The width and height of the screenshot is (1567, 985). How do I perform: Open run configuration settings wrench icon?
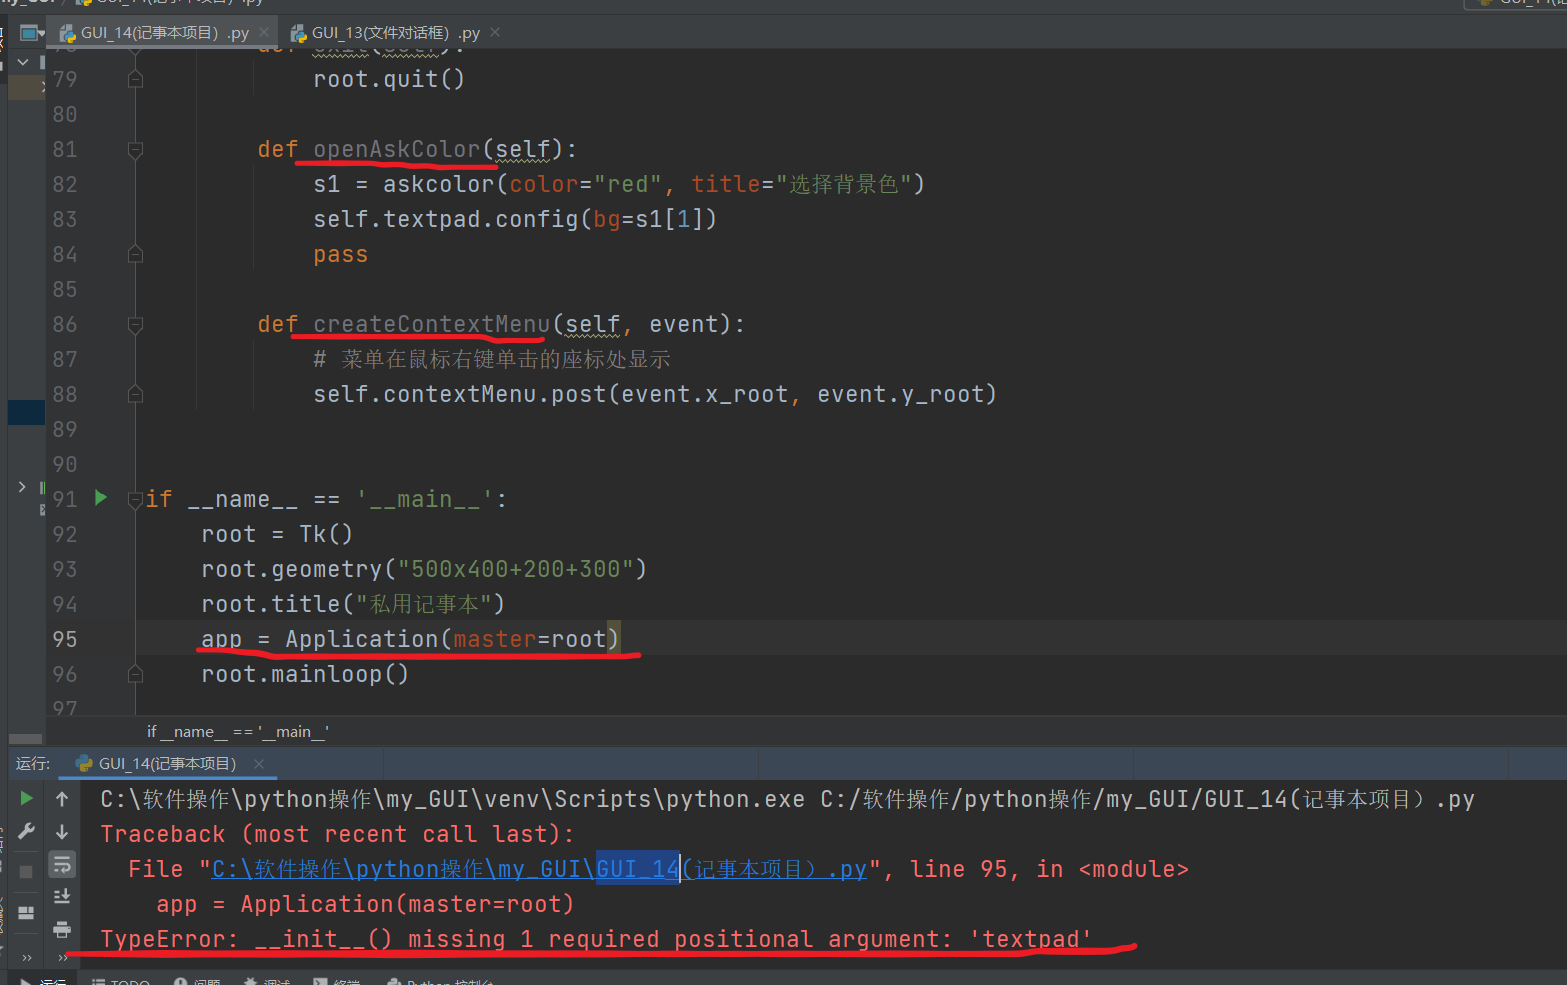[26, 832]
